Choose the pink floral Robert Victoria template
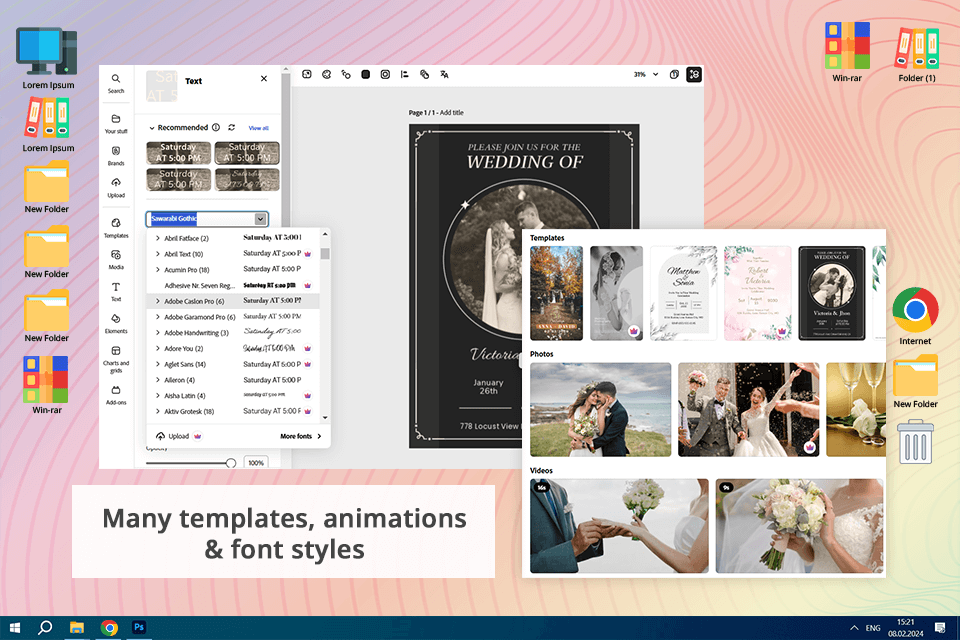This screenshot has height=640, width=960. point(757,293)
